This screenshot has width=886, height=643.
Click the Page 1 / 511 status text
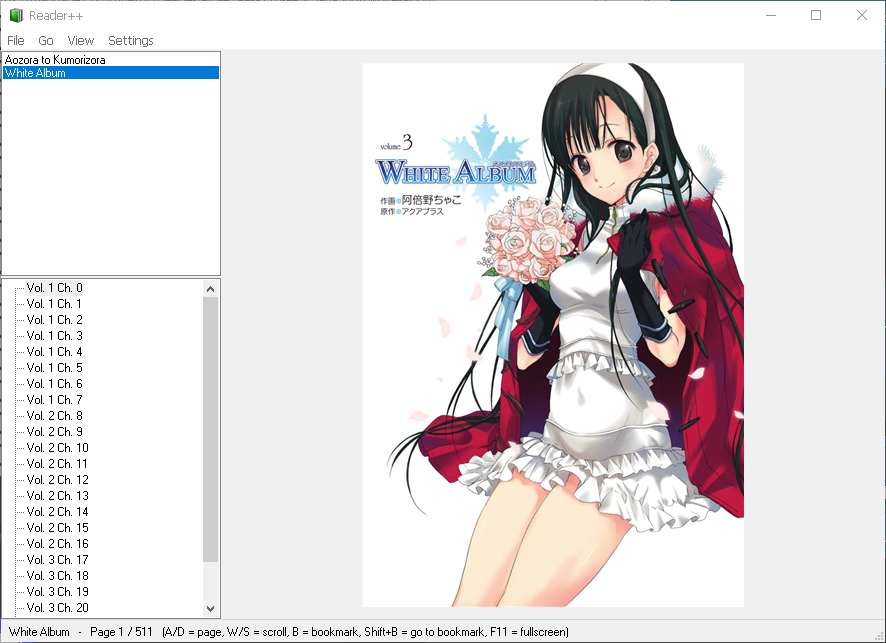point(121,632)
